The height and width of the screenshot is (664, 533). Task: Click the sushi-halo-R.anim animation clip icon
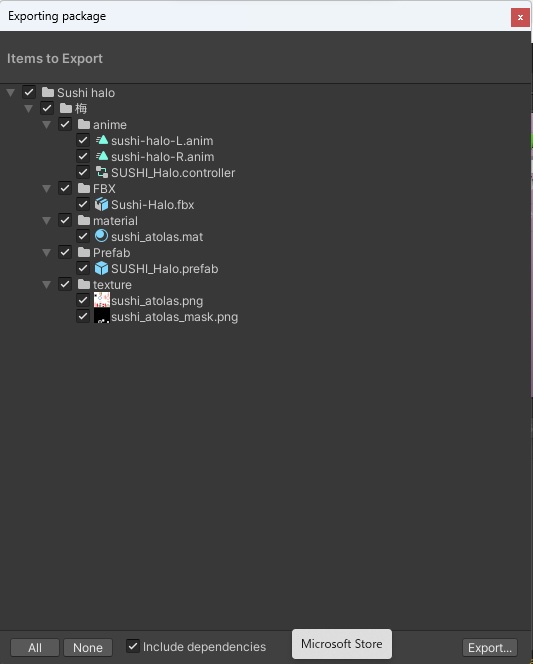(x=102, y=156)
